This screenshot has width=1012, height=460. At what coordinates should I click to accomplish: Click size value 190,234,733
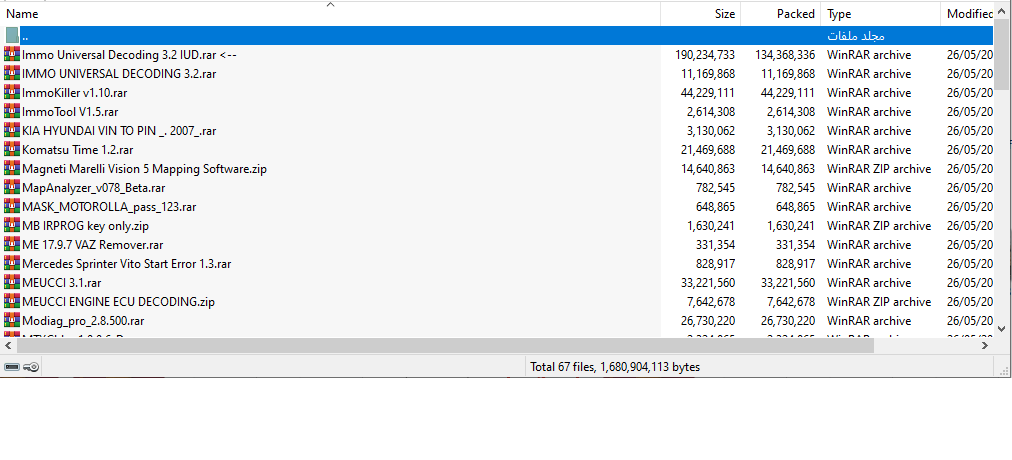tap(705, 55)
